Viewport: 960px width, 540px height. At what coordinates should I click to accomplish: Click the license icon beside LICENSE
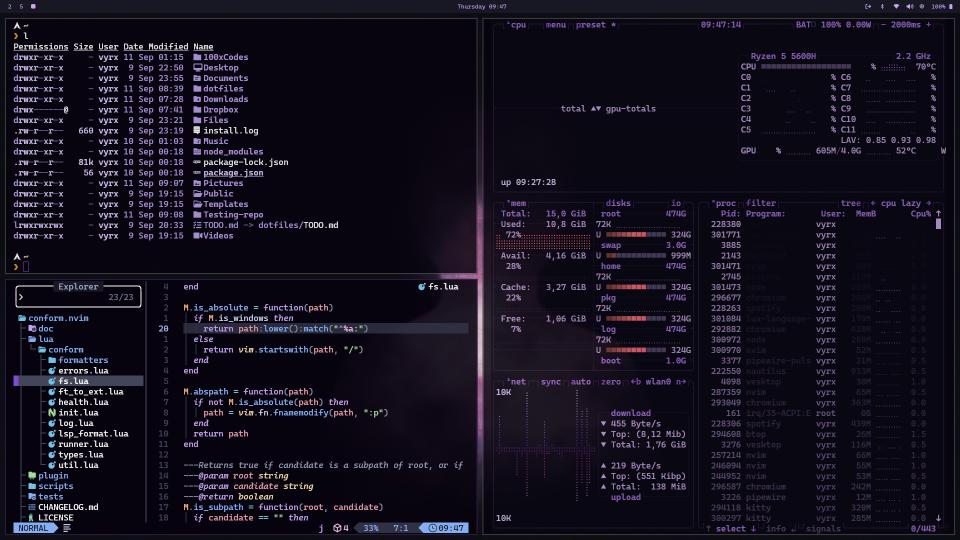click(32, 517)
